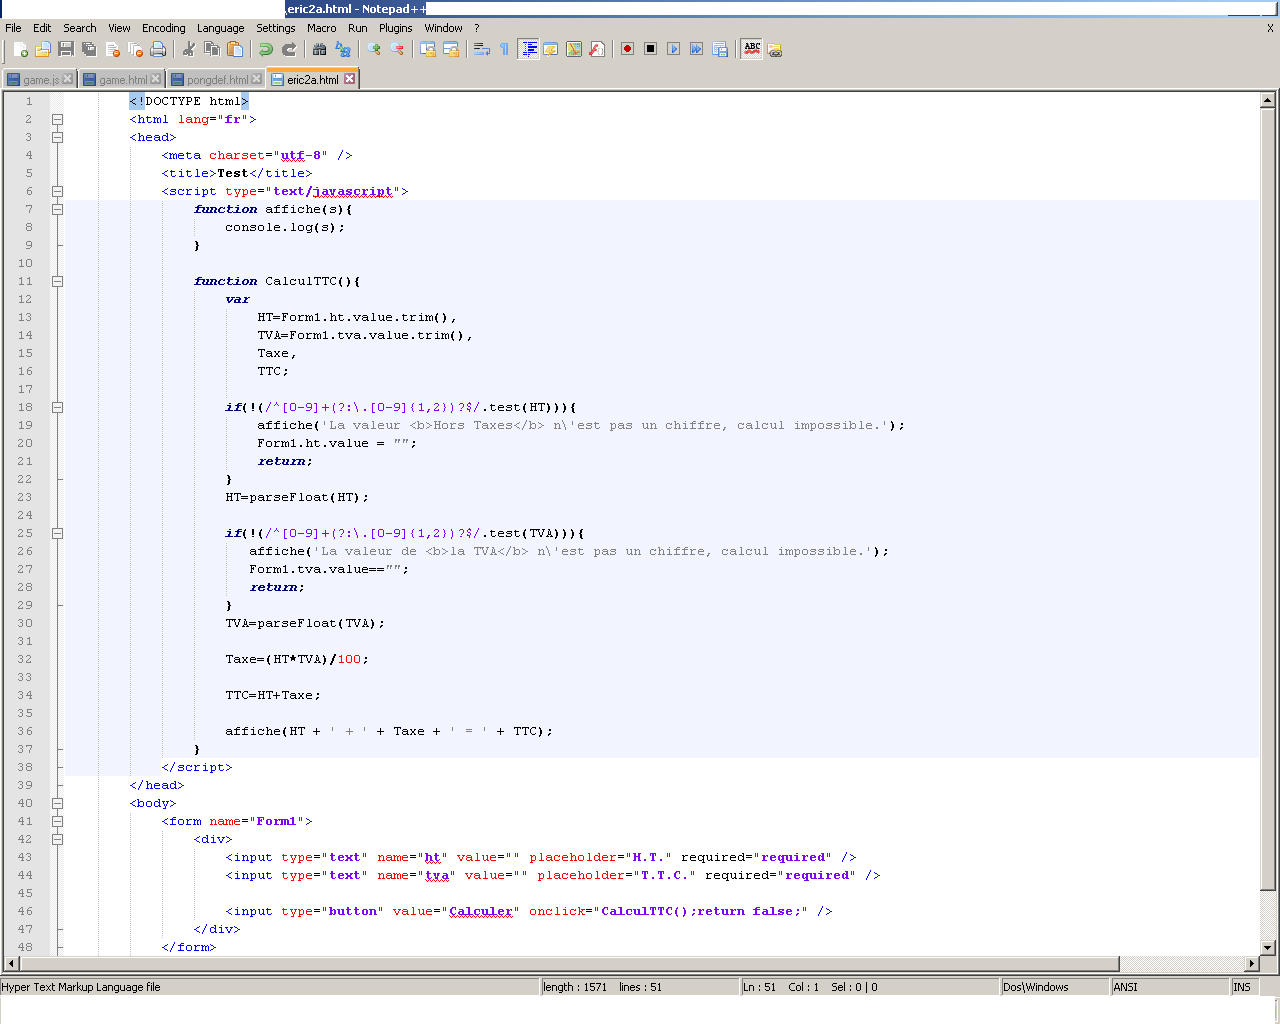Click the vertical scrollbar up arrow
1280x1024 pixels.
(x=1267, y=100)
